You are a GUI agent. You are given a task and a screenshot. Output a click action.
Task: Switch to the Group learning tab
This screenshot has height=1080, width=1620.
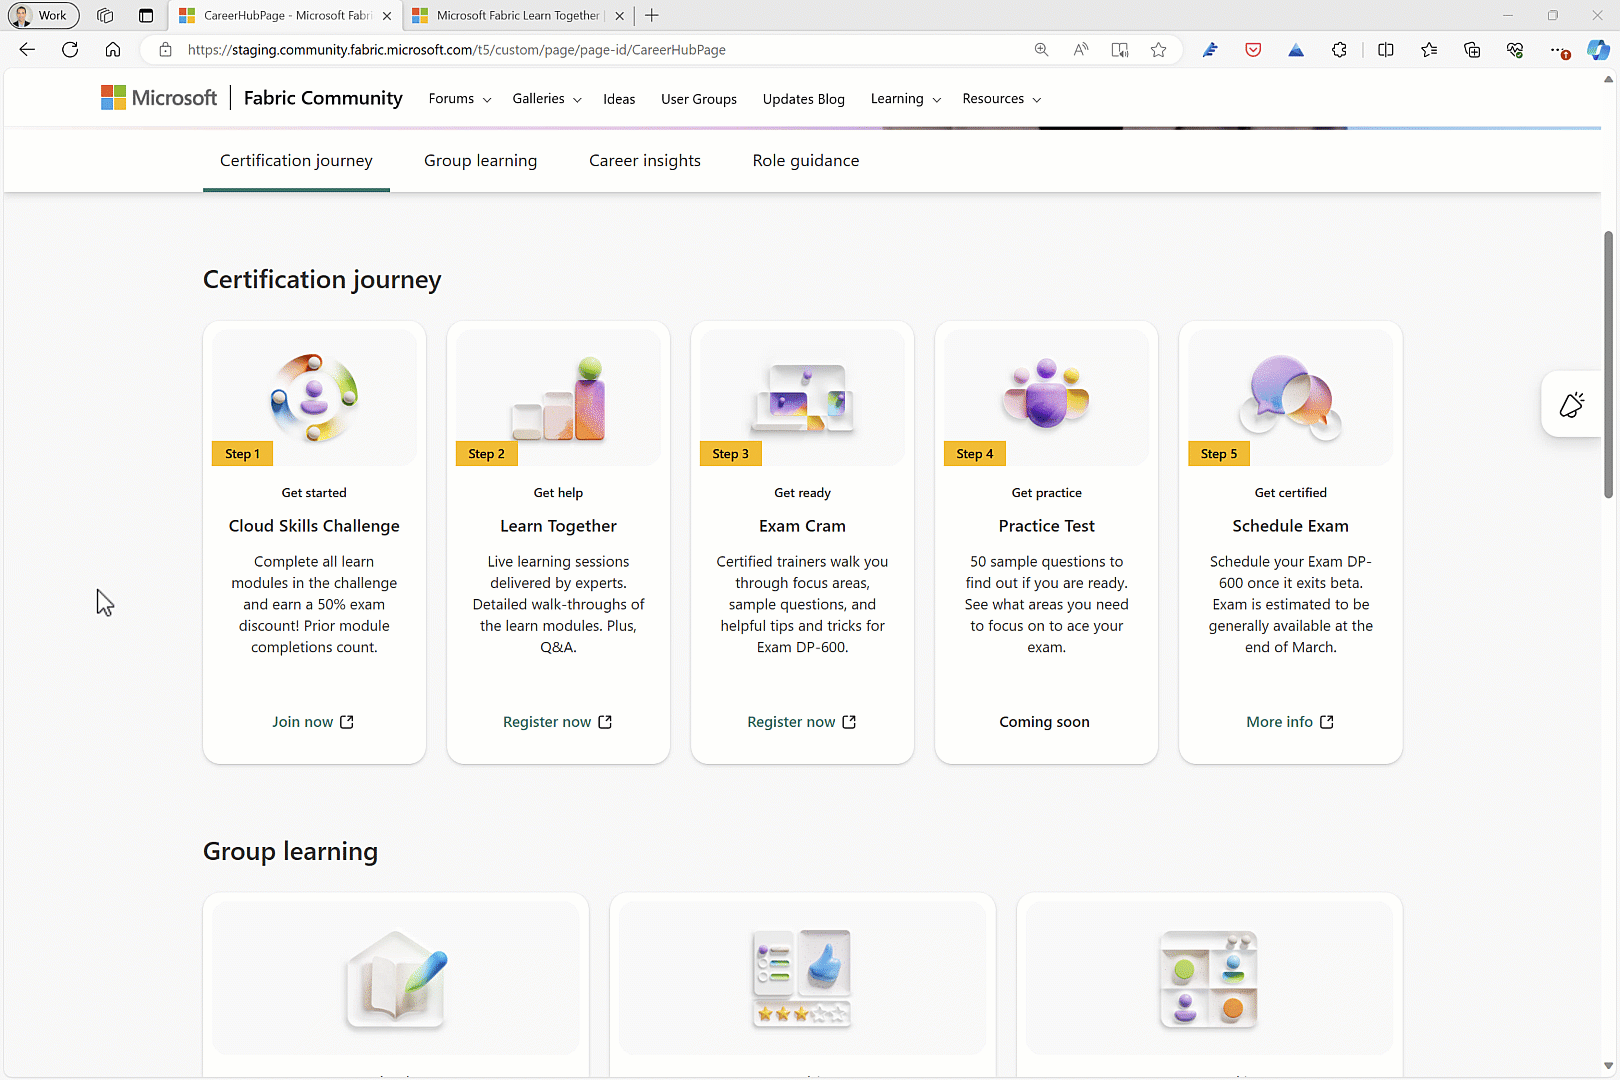[480, 161]
